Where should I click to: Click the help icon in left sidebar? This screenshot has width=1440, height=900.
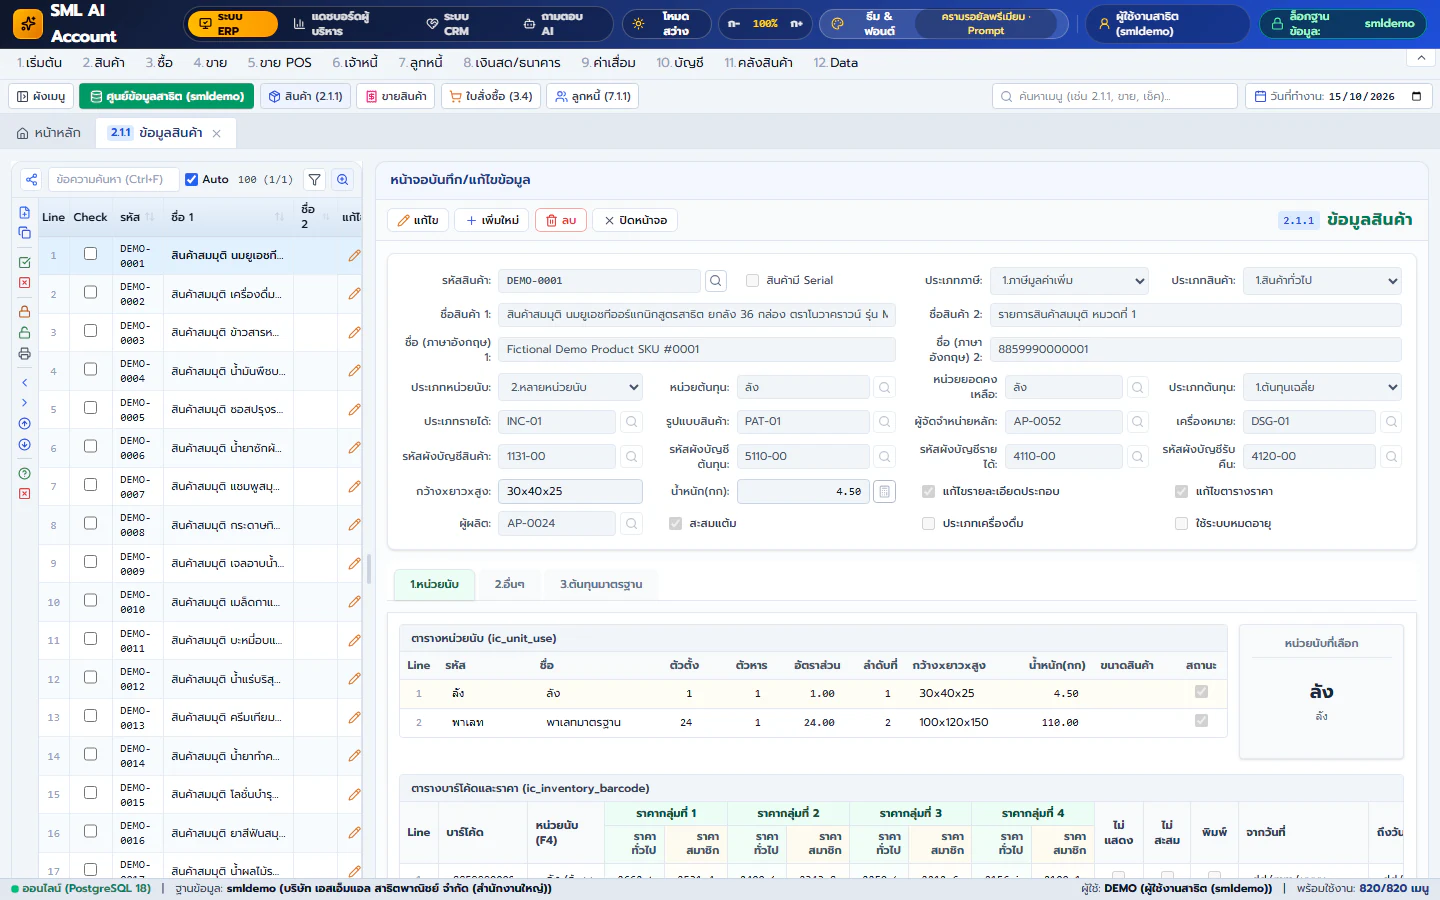(25, 474)
